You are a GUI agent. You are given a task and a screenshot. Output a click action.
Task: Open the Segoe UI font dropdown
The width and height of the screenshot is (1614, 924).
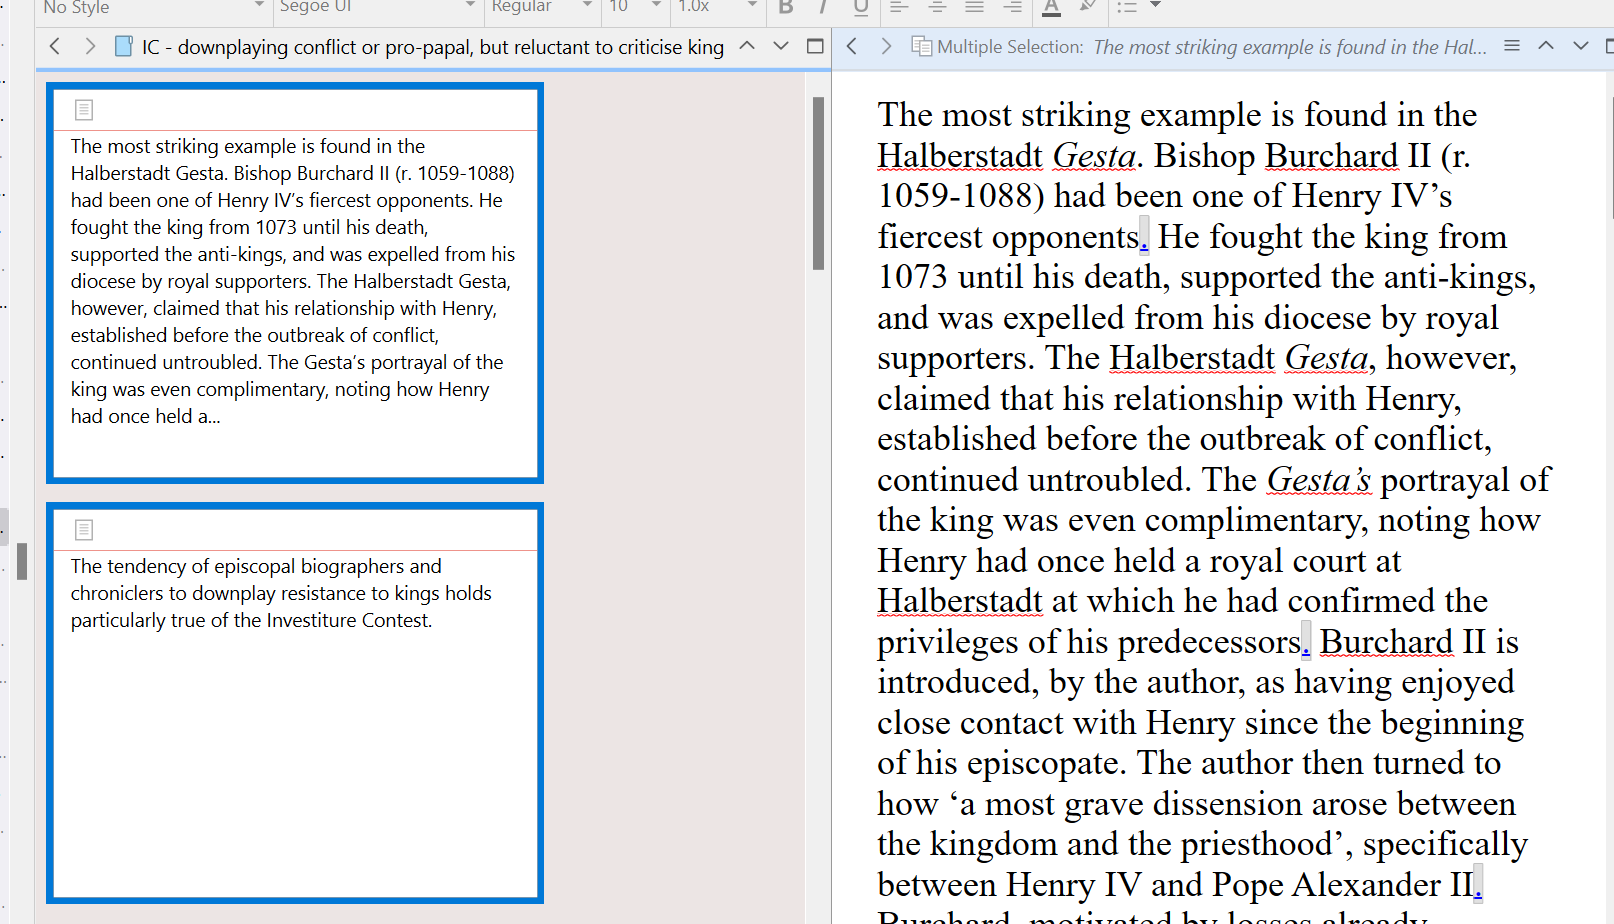pos(376,7)
